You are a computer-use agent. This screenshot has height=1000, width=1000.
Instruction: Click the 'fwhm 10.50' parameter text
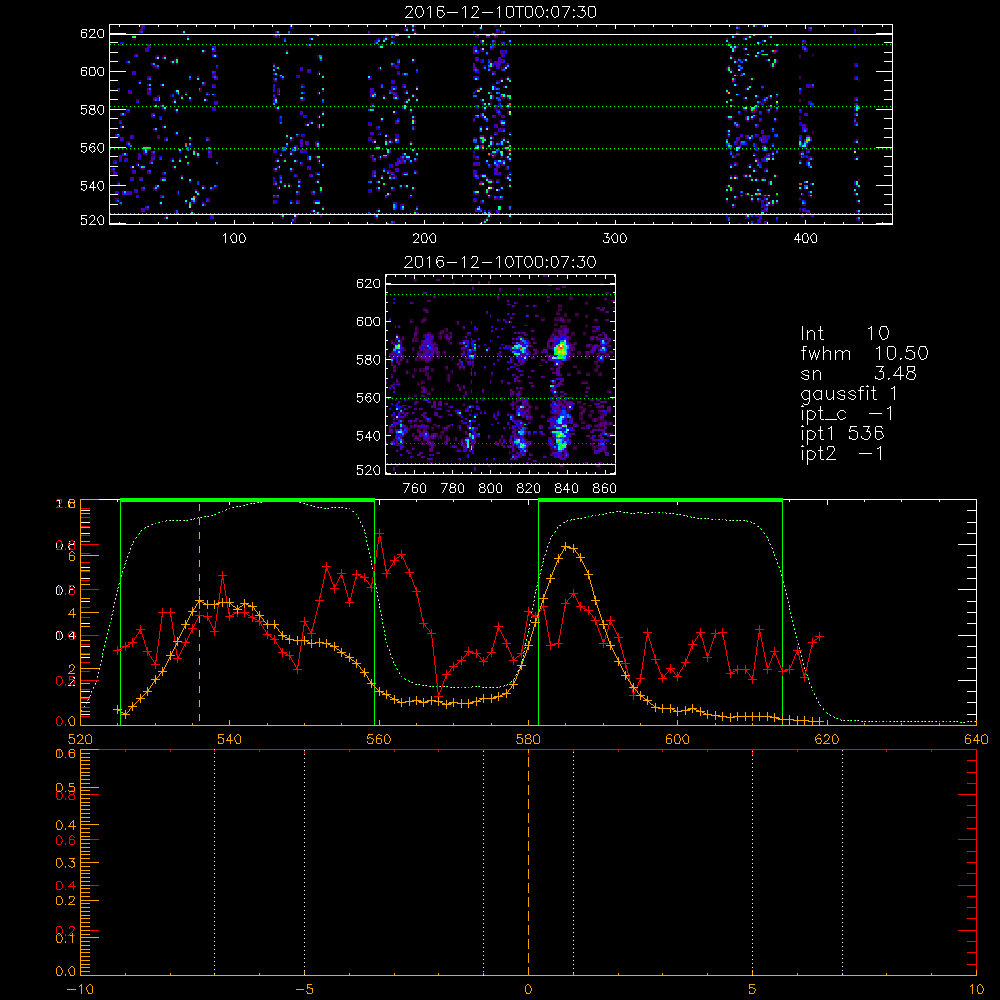(x=864, y=353)
